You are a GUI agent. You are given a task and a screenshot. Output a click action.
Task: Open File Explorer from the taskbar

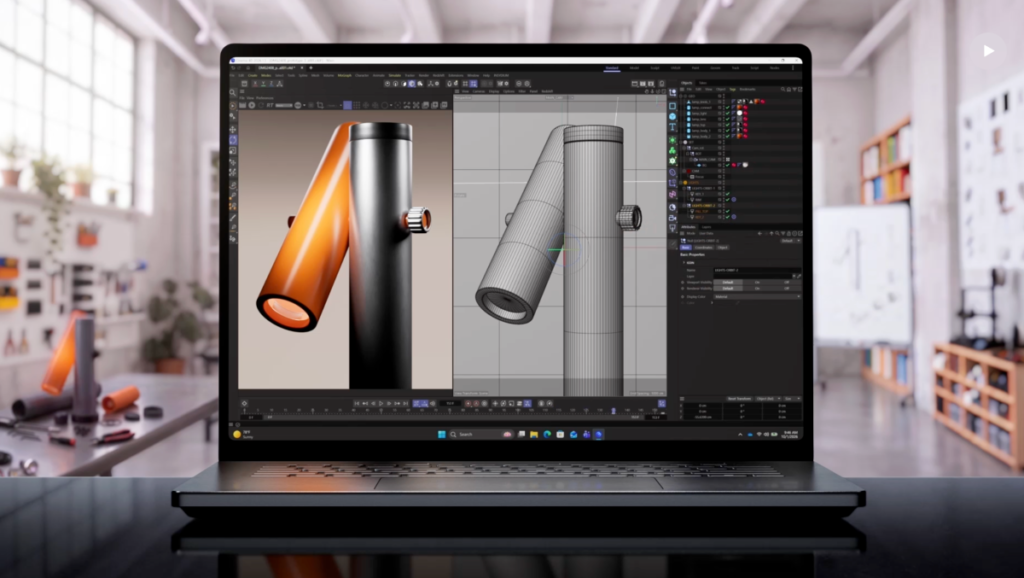tap(534, 434)
